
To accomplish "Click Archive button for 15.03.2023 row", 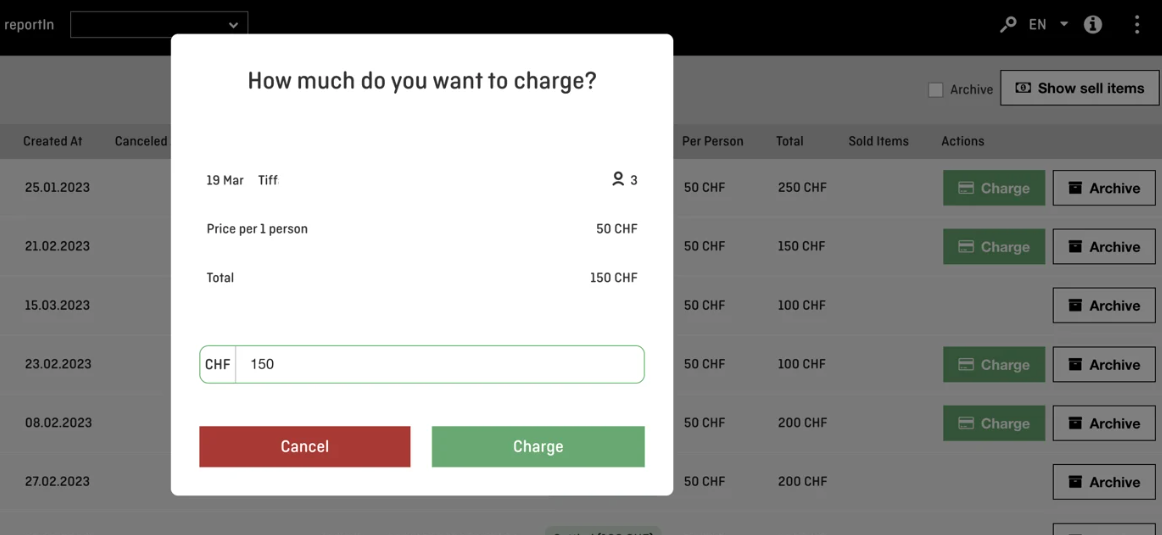I will click(1104, 305).
